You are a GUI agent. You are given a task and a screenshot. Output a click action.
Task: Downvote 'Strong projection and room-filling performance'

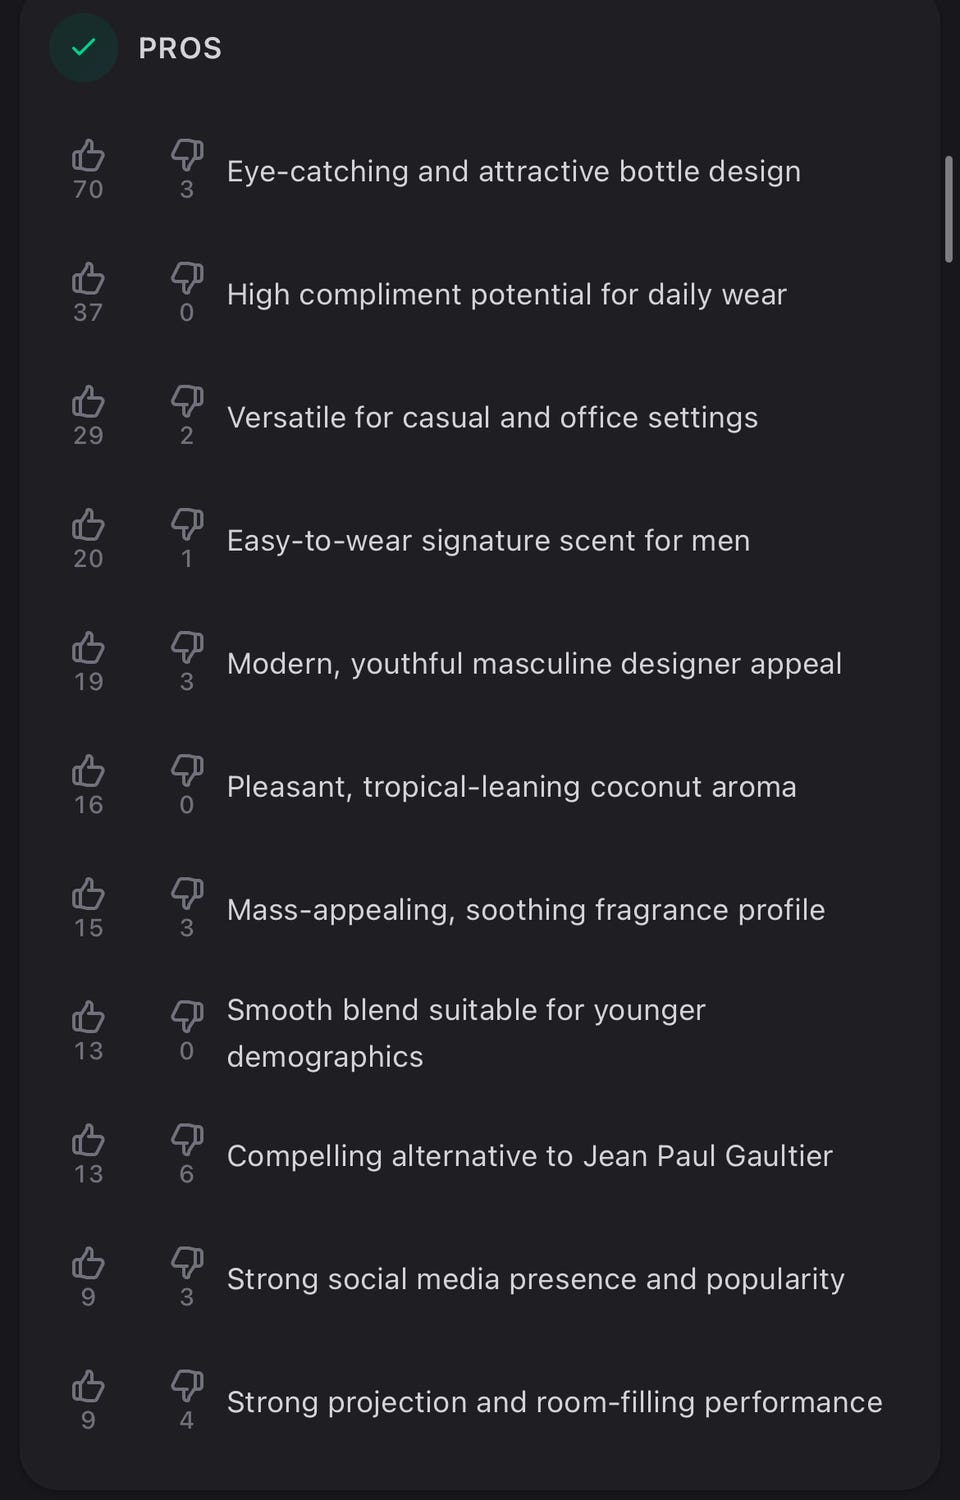[187, 1385]
